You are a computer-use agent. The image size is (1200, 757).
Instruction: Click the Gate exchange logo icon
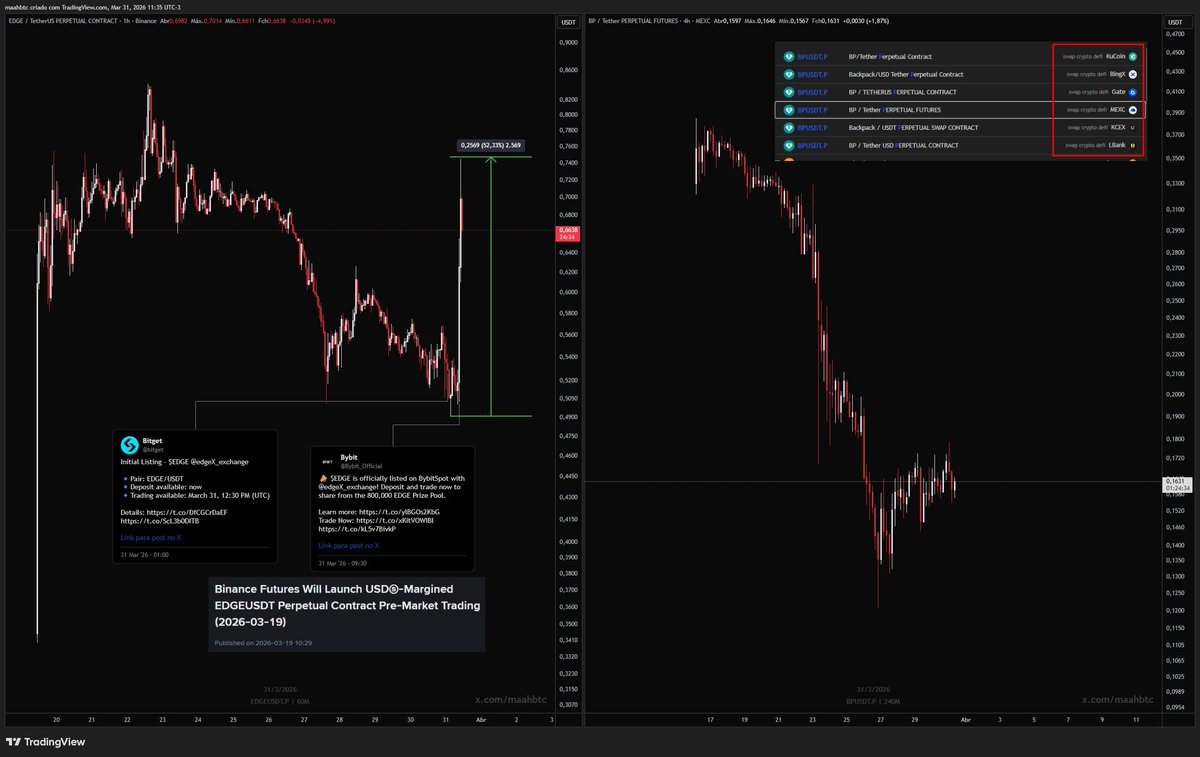pos(1133,92)
